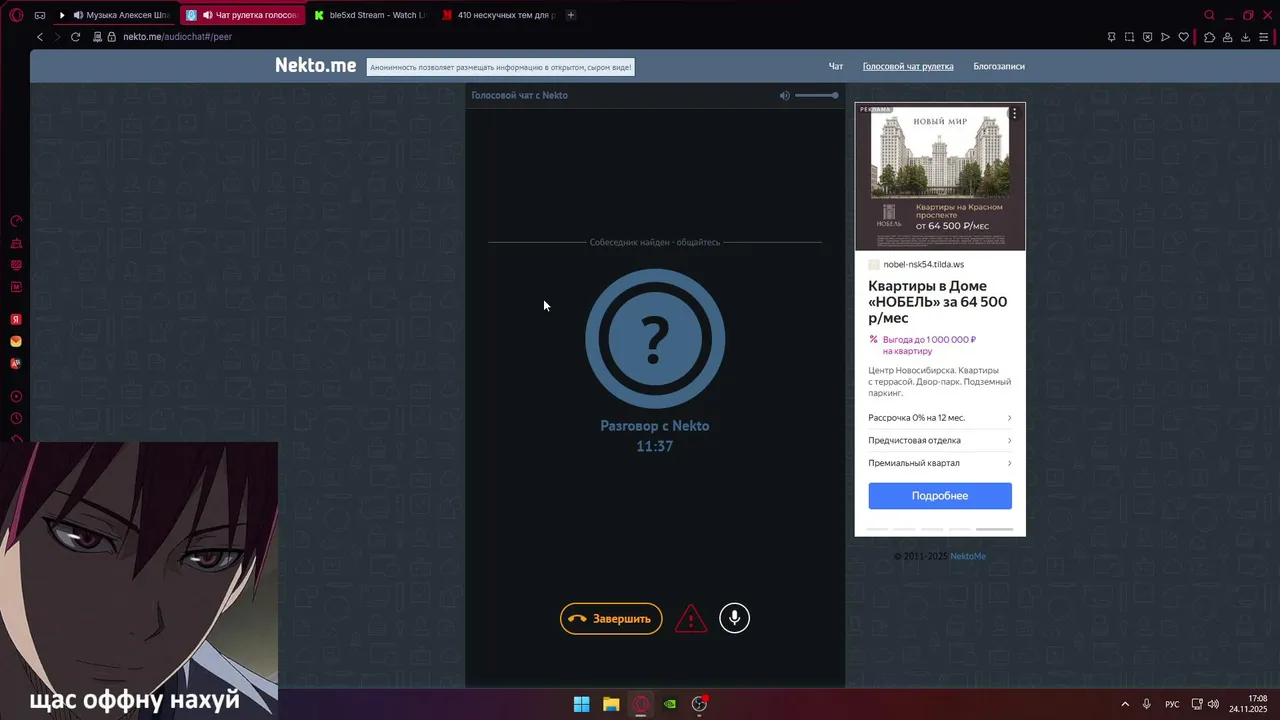Open the downloads icon

tap(1246, 37)
